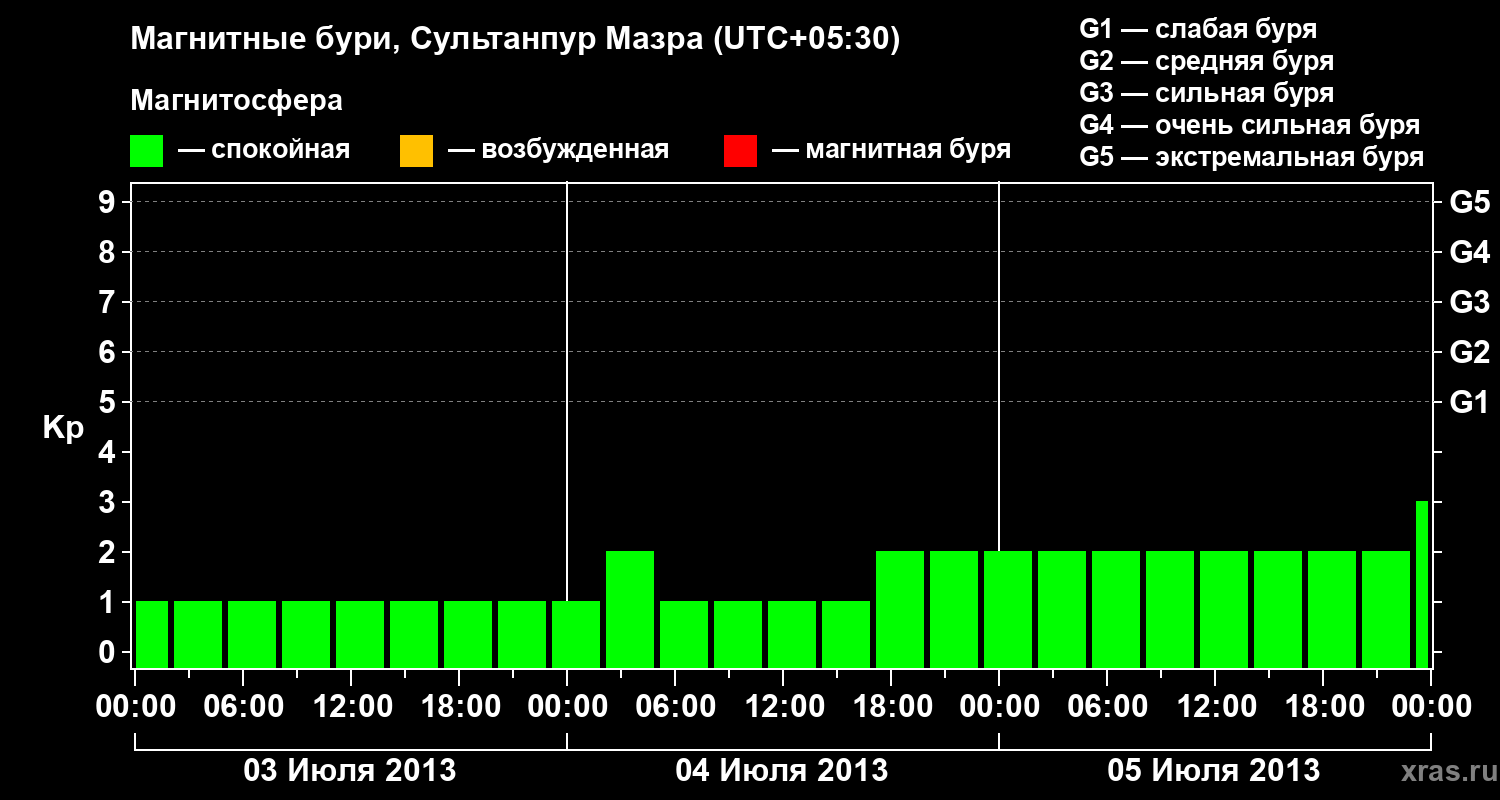
Task: Click the 'G1 — слабая буря' description
Action: 1198,29
